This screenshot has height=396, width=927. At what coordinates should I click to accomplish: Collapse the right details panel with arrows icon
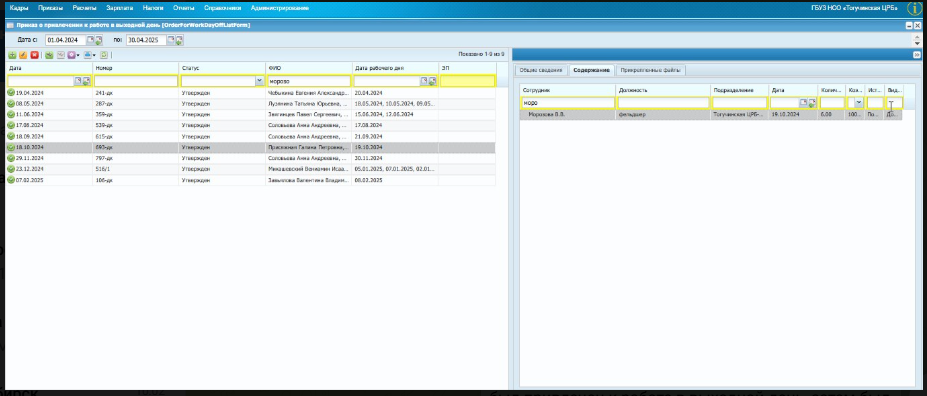coord(917,54)
